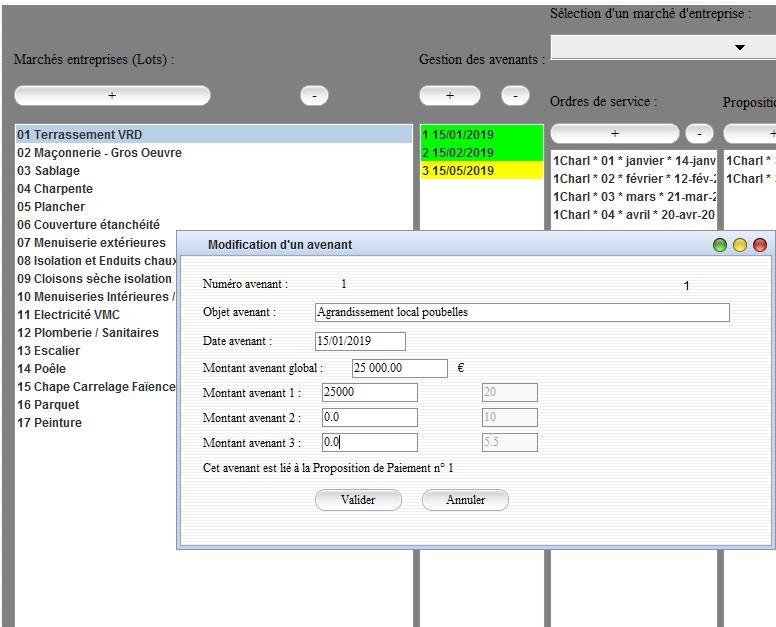Viewport: 776px width, 627px height.
Task: Select lot 01 Terrassement VRD
Action: 214,135
